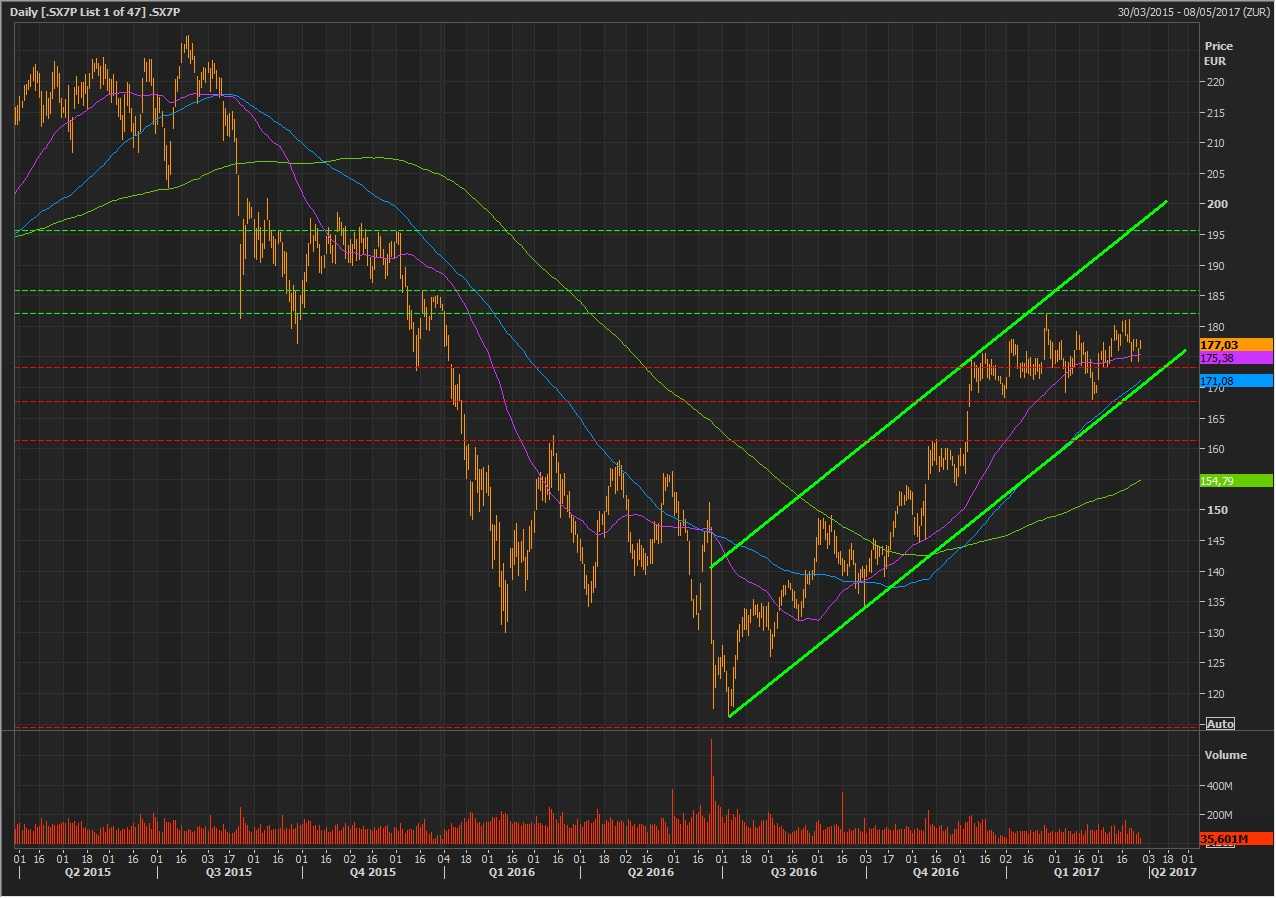Select the upper green channel trendline
This screenshot has width=1276, height=898.
[x=938, y=385]
